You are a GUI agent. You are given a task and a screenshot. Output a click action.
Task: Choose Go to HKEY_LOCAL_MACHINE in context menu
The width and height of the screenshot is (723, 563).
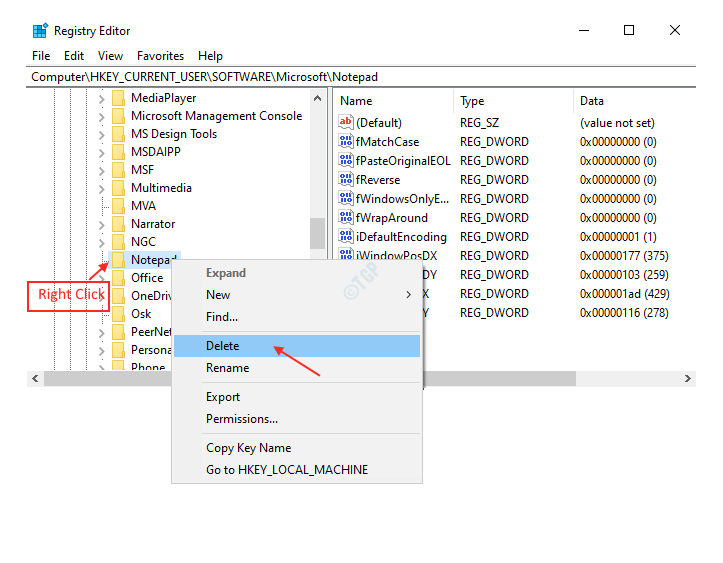297,470
